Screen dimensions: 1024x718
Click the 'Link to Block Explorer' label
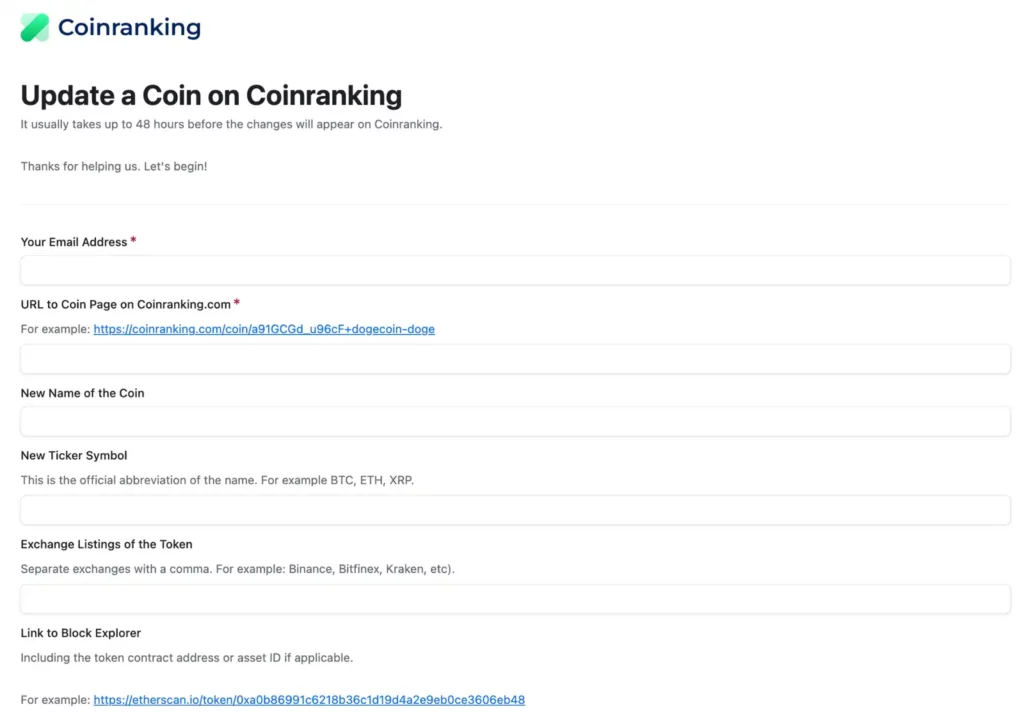tap(80, 633)
